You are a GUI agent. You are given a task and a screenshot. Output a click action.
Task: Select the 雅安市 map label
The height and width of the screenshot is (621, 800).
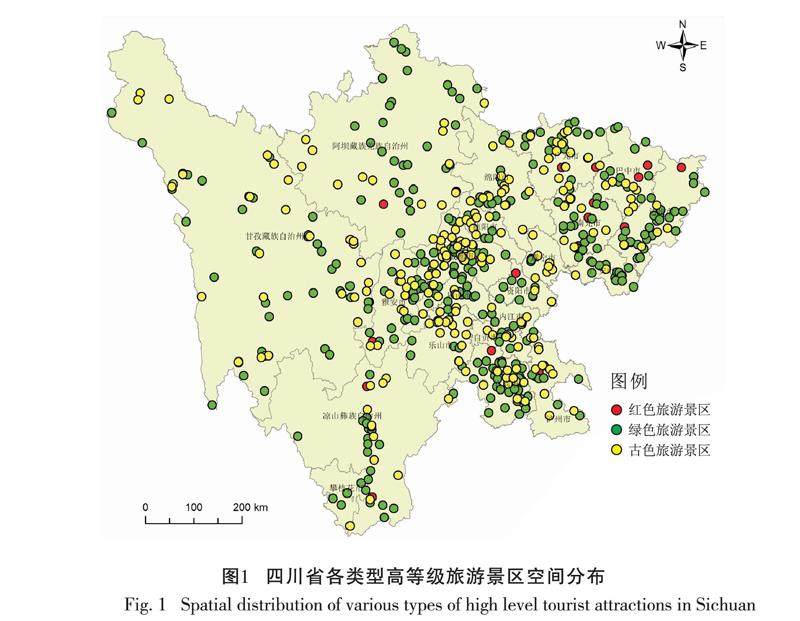click(x=395, y=298)
